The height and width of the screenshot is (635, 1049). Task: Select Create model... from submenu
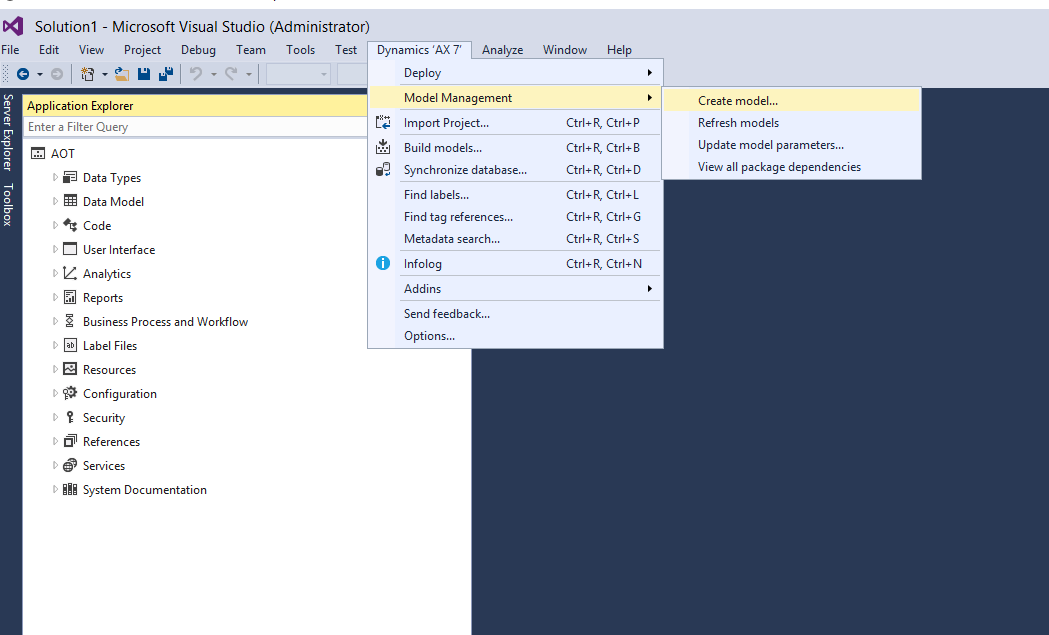coord(738,101)
